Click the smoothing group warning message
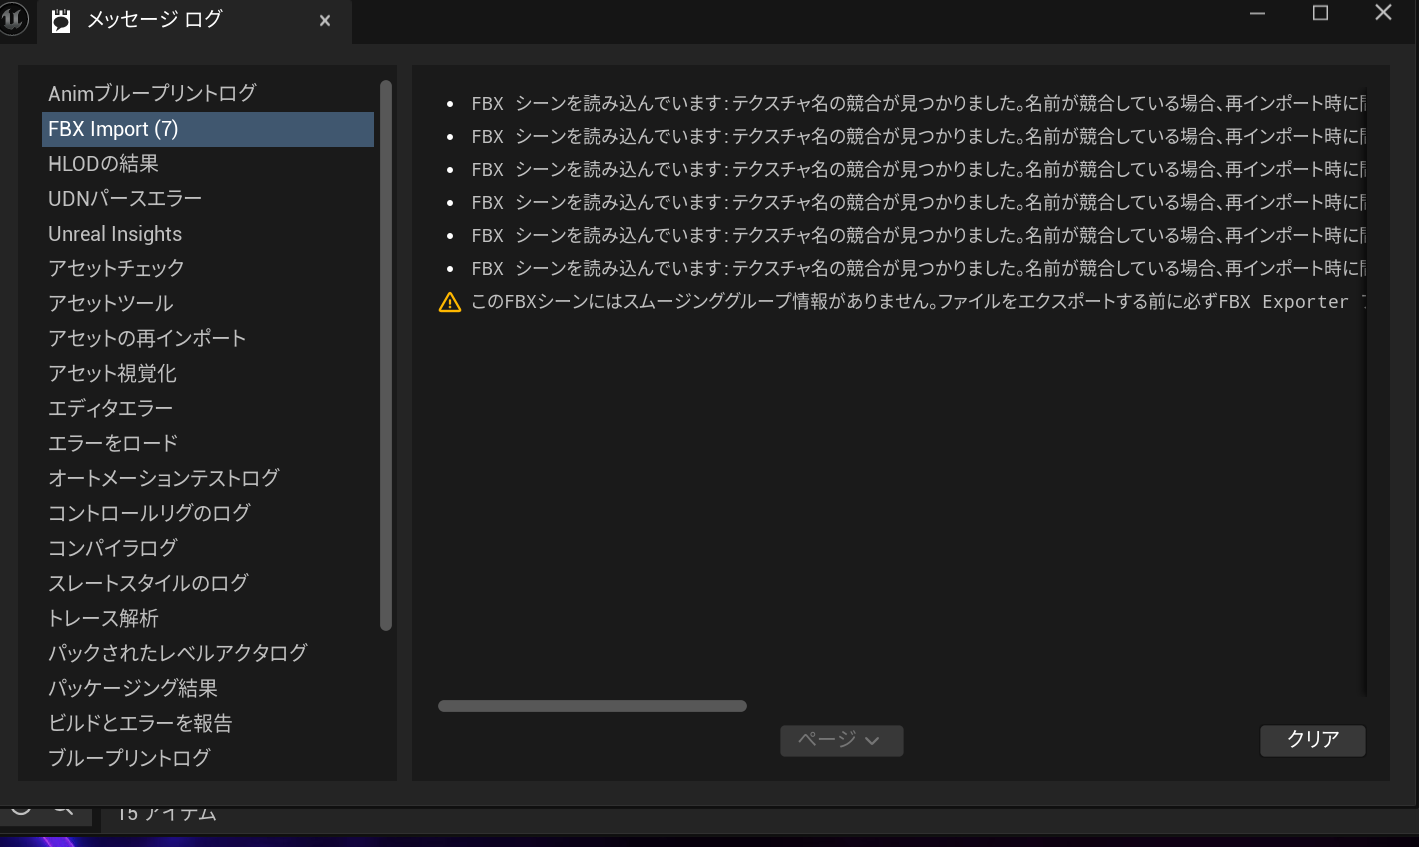The height and width of the screenshot is (847, 1419). (901, 302)
